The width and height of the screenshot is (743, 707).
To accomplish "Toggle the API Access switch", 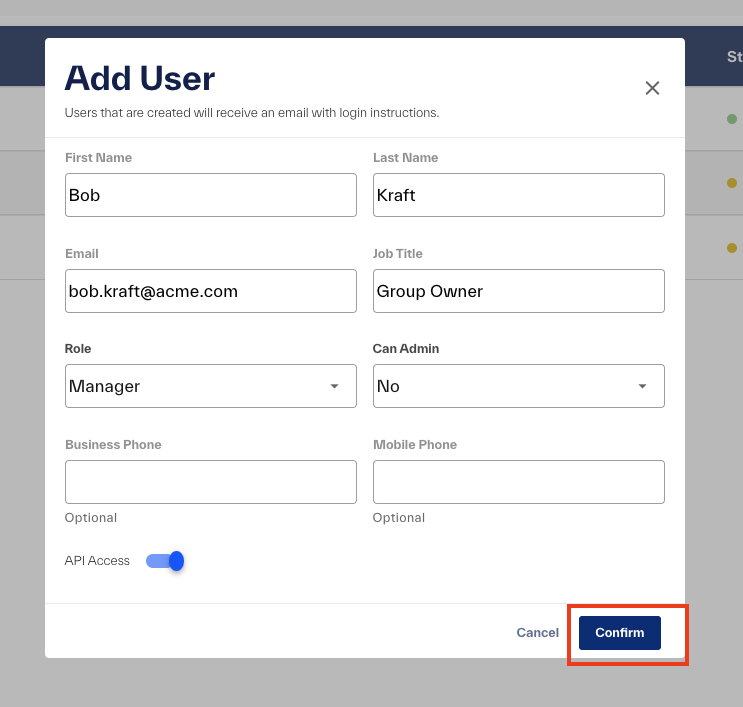I will (x=165, y=561).
